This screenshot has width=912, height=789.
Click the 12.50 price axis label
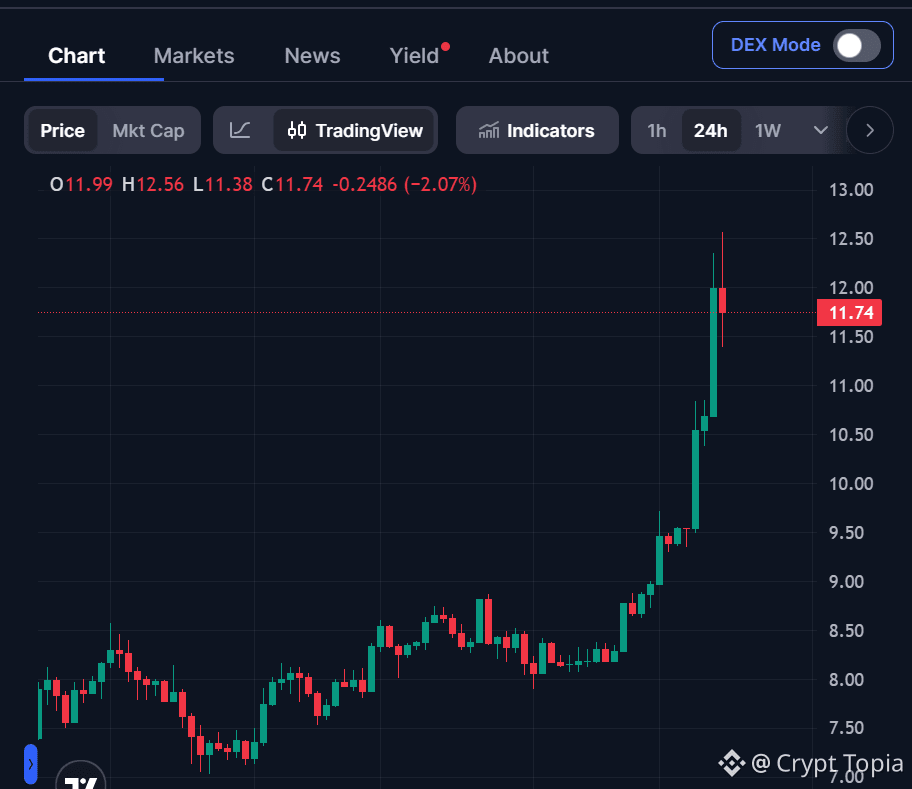851,239
